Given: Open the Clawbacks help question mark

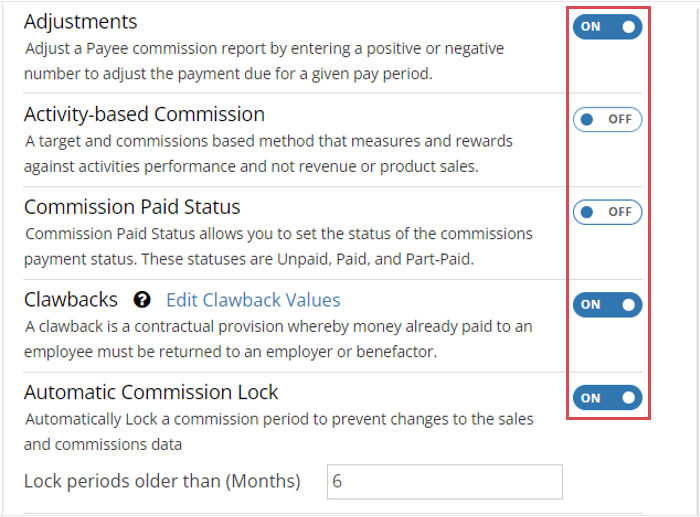Looking at the screenshot, I should pos(142,300).
